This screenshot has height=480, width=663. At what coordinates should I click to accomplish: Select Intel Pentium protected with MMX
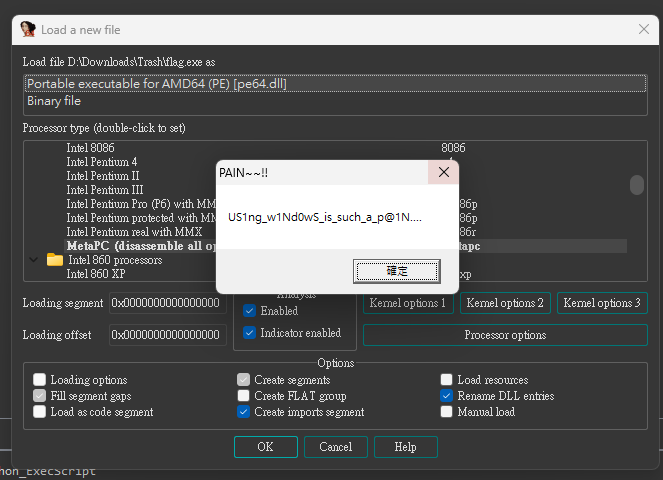coord(141,218)
